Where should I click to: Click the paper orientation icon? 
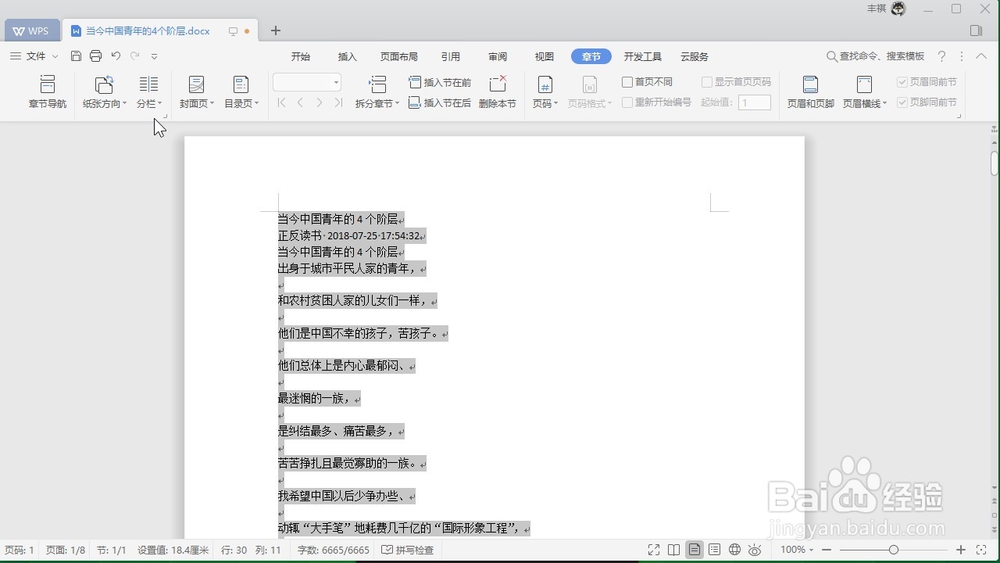click(103, 85)
